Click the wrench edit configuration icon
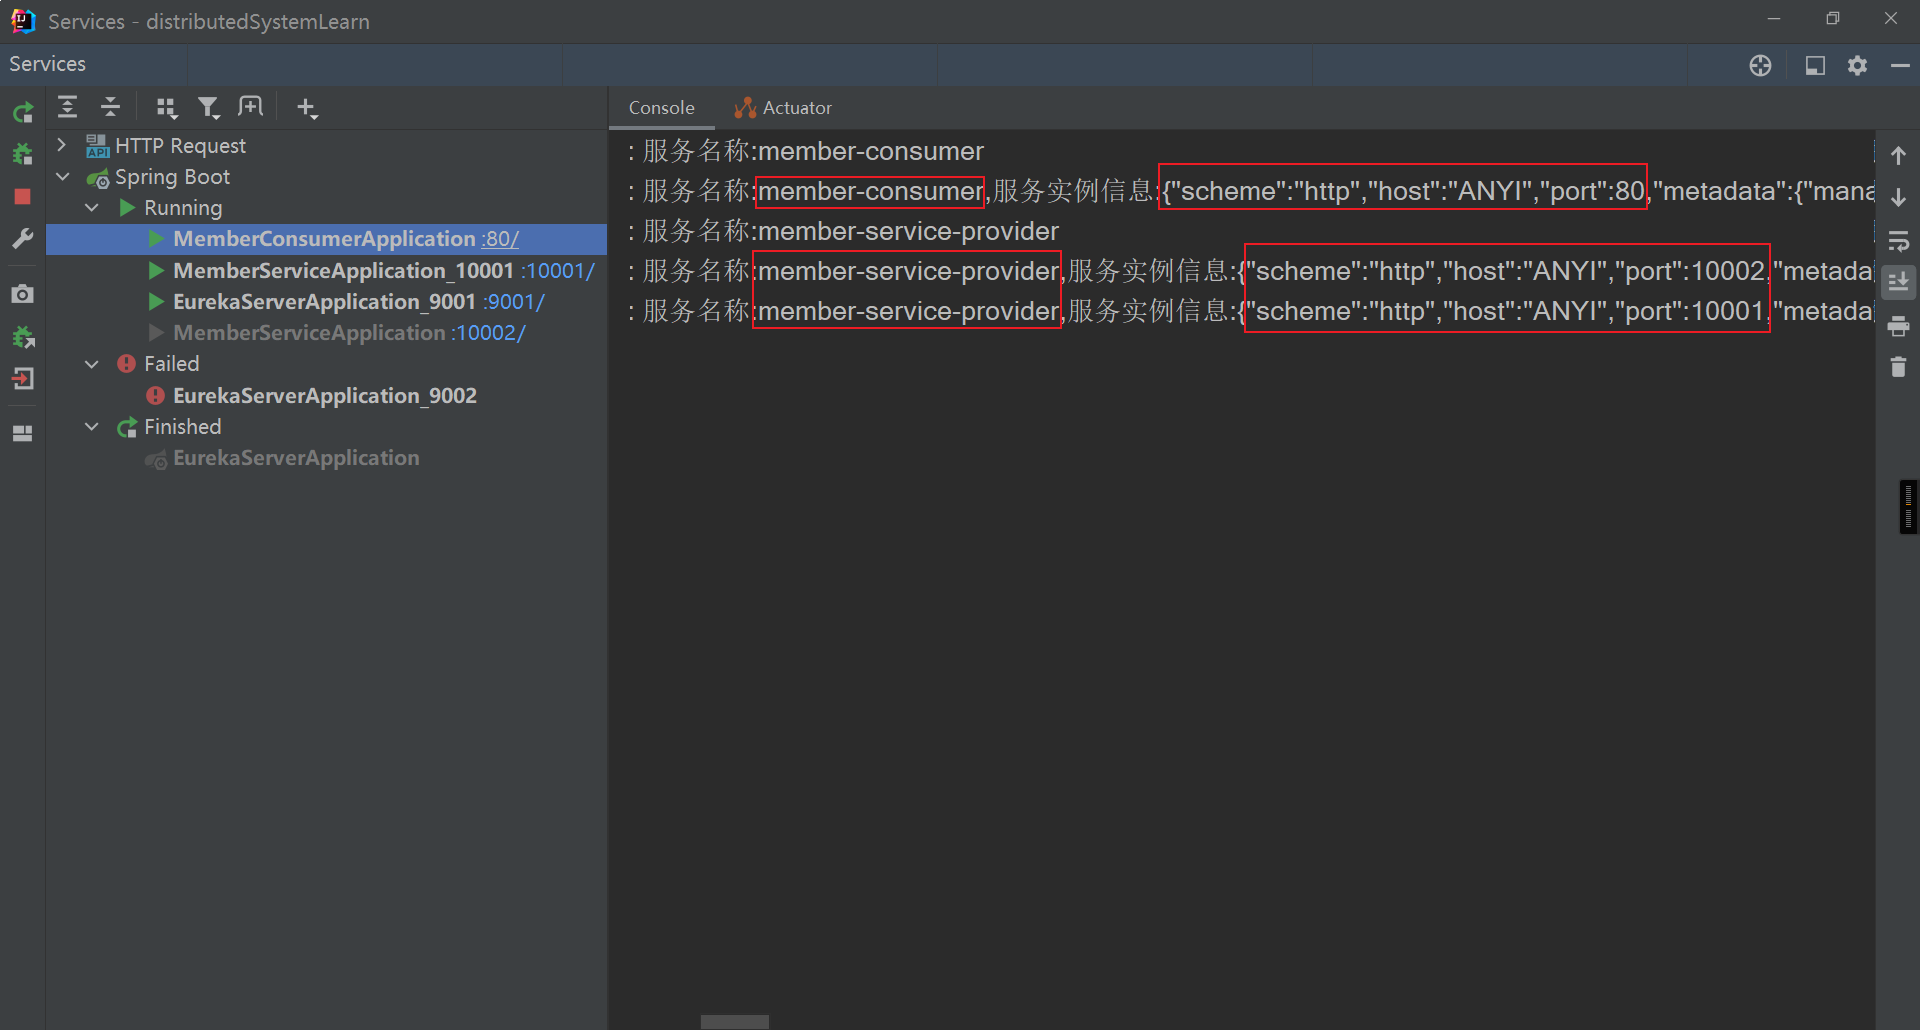Image resolution: width=1920 pixels, height=1030 pixels. tap(22, 239)
